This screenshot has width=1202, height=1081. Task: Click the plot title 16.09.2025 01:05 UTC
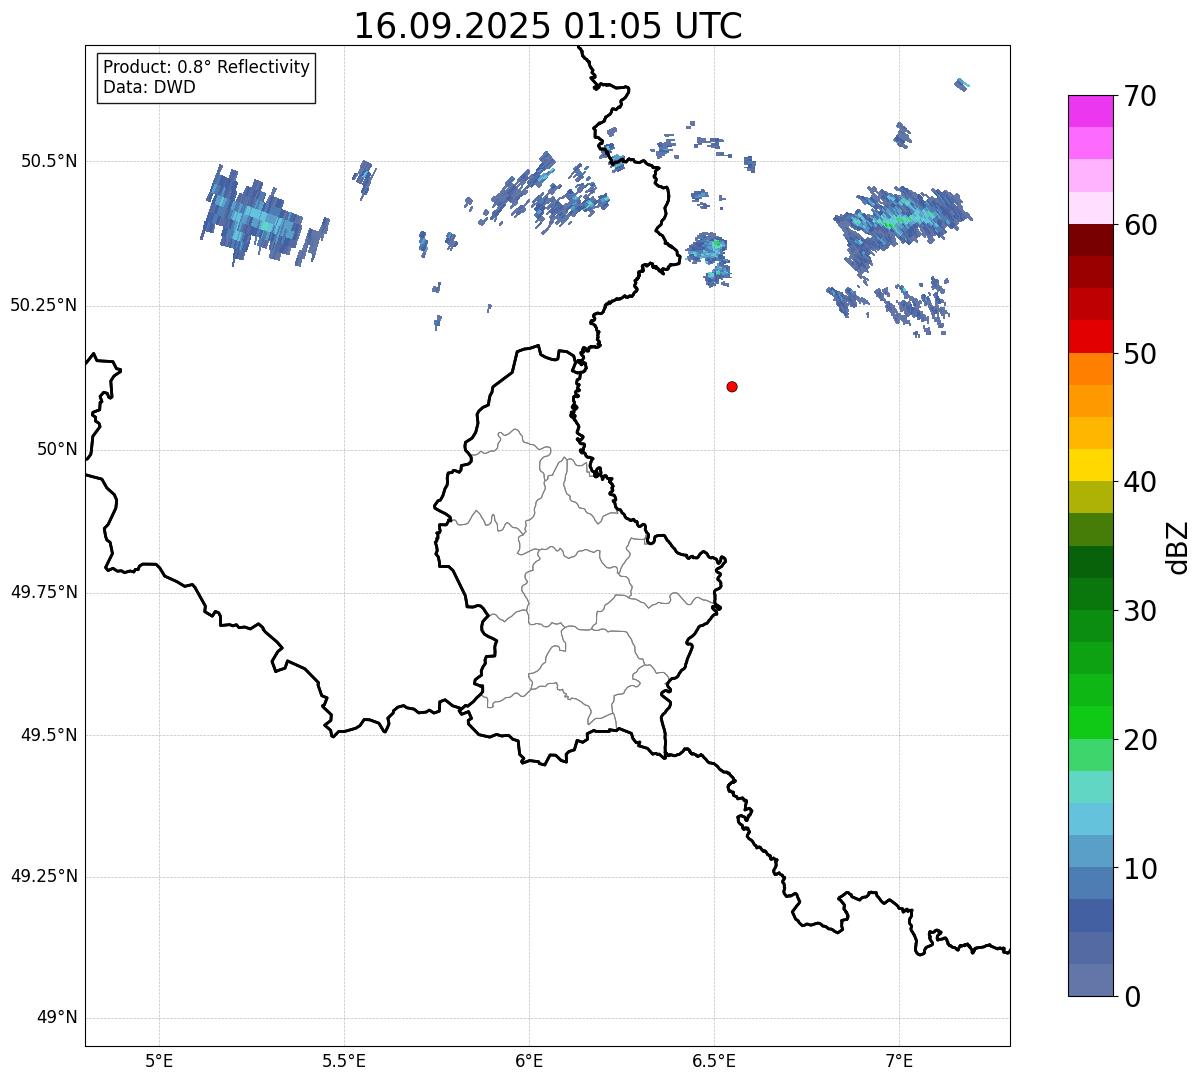coord(548,25)
